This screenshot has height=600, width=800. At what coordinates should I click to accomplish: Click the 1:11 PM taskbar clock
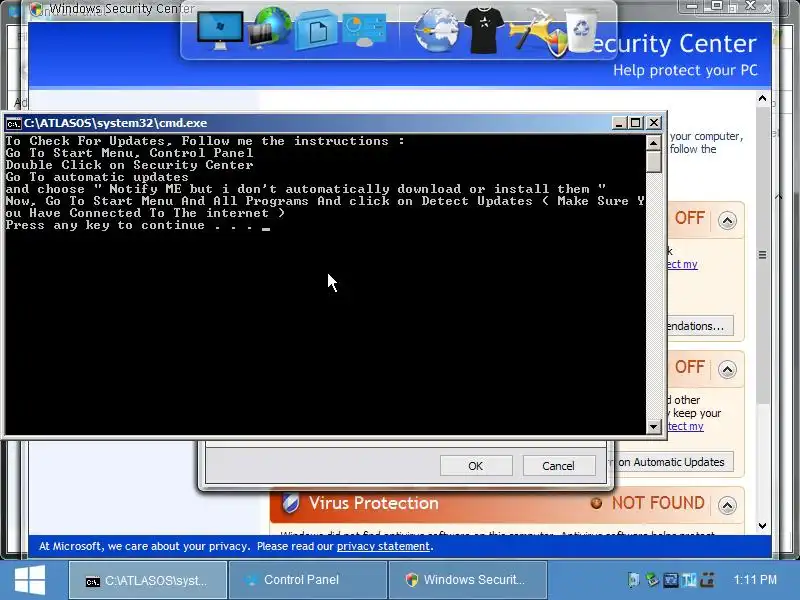click(755, 580)
